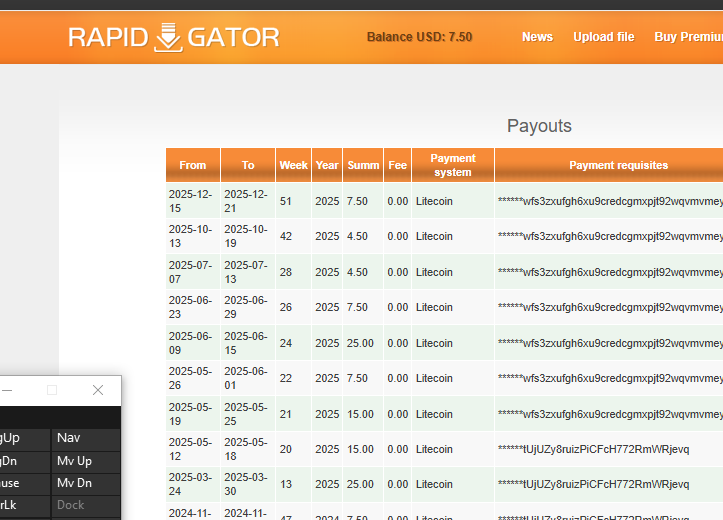This screenshot has height=520, width=723.
Task: Click the Rapidgator download arrow logo
Action: (x=169, y=38)
